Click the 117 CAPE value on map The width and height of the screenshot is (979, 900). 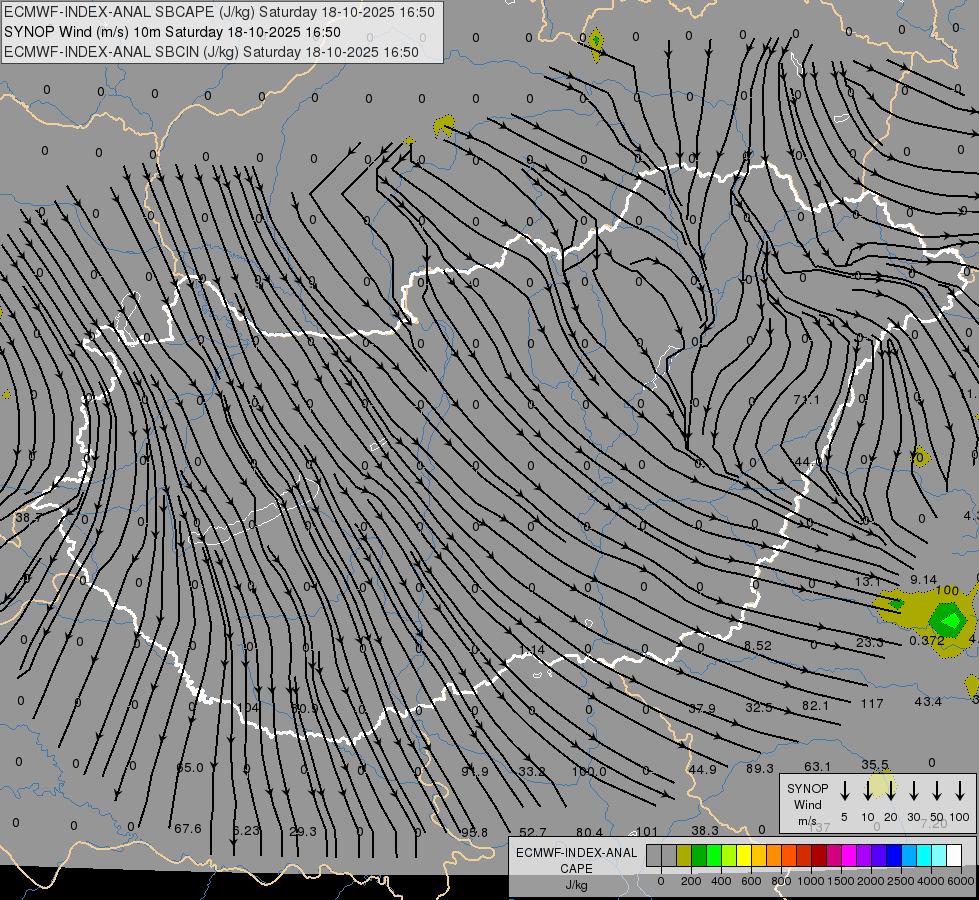[872, 704]
